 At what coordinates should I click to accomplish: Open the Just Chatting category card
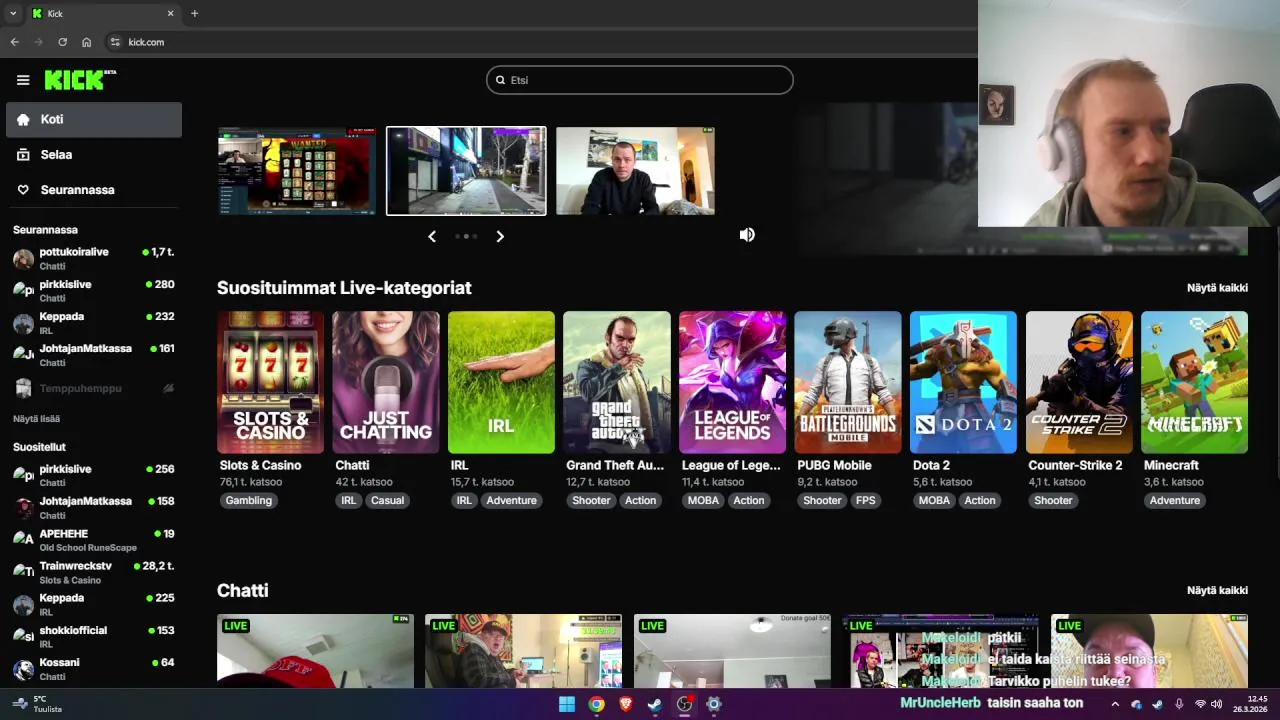tap(385, 382)
